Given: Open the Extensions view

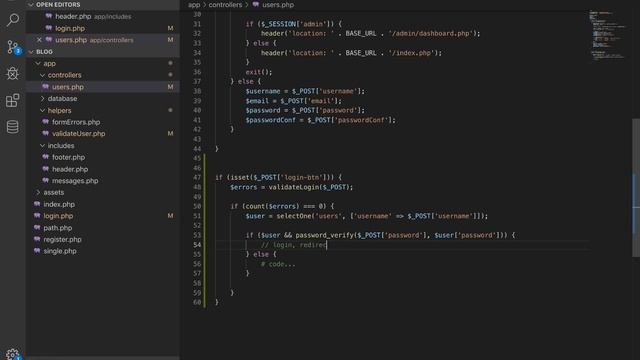Looking at the screenshot, I should (x=13, y=100).
